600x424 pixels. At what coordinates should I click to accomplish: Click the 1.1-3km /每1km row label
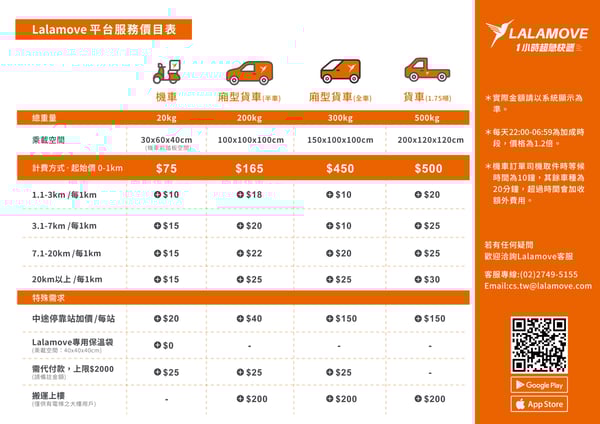pos(64,195)
